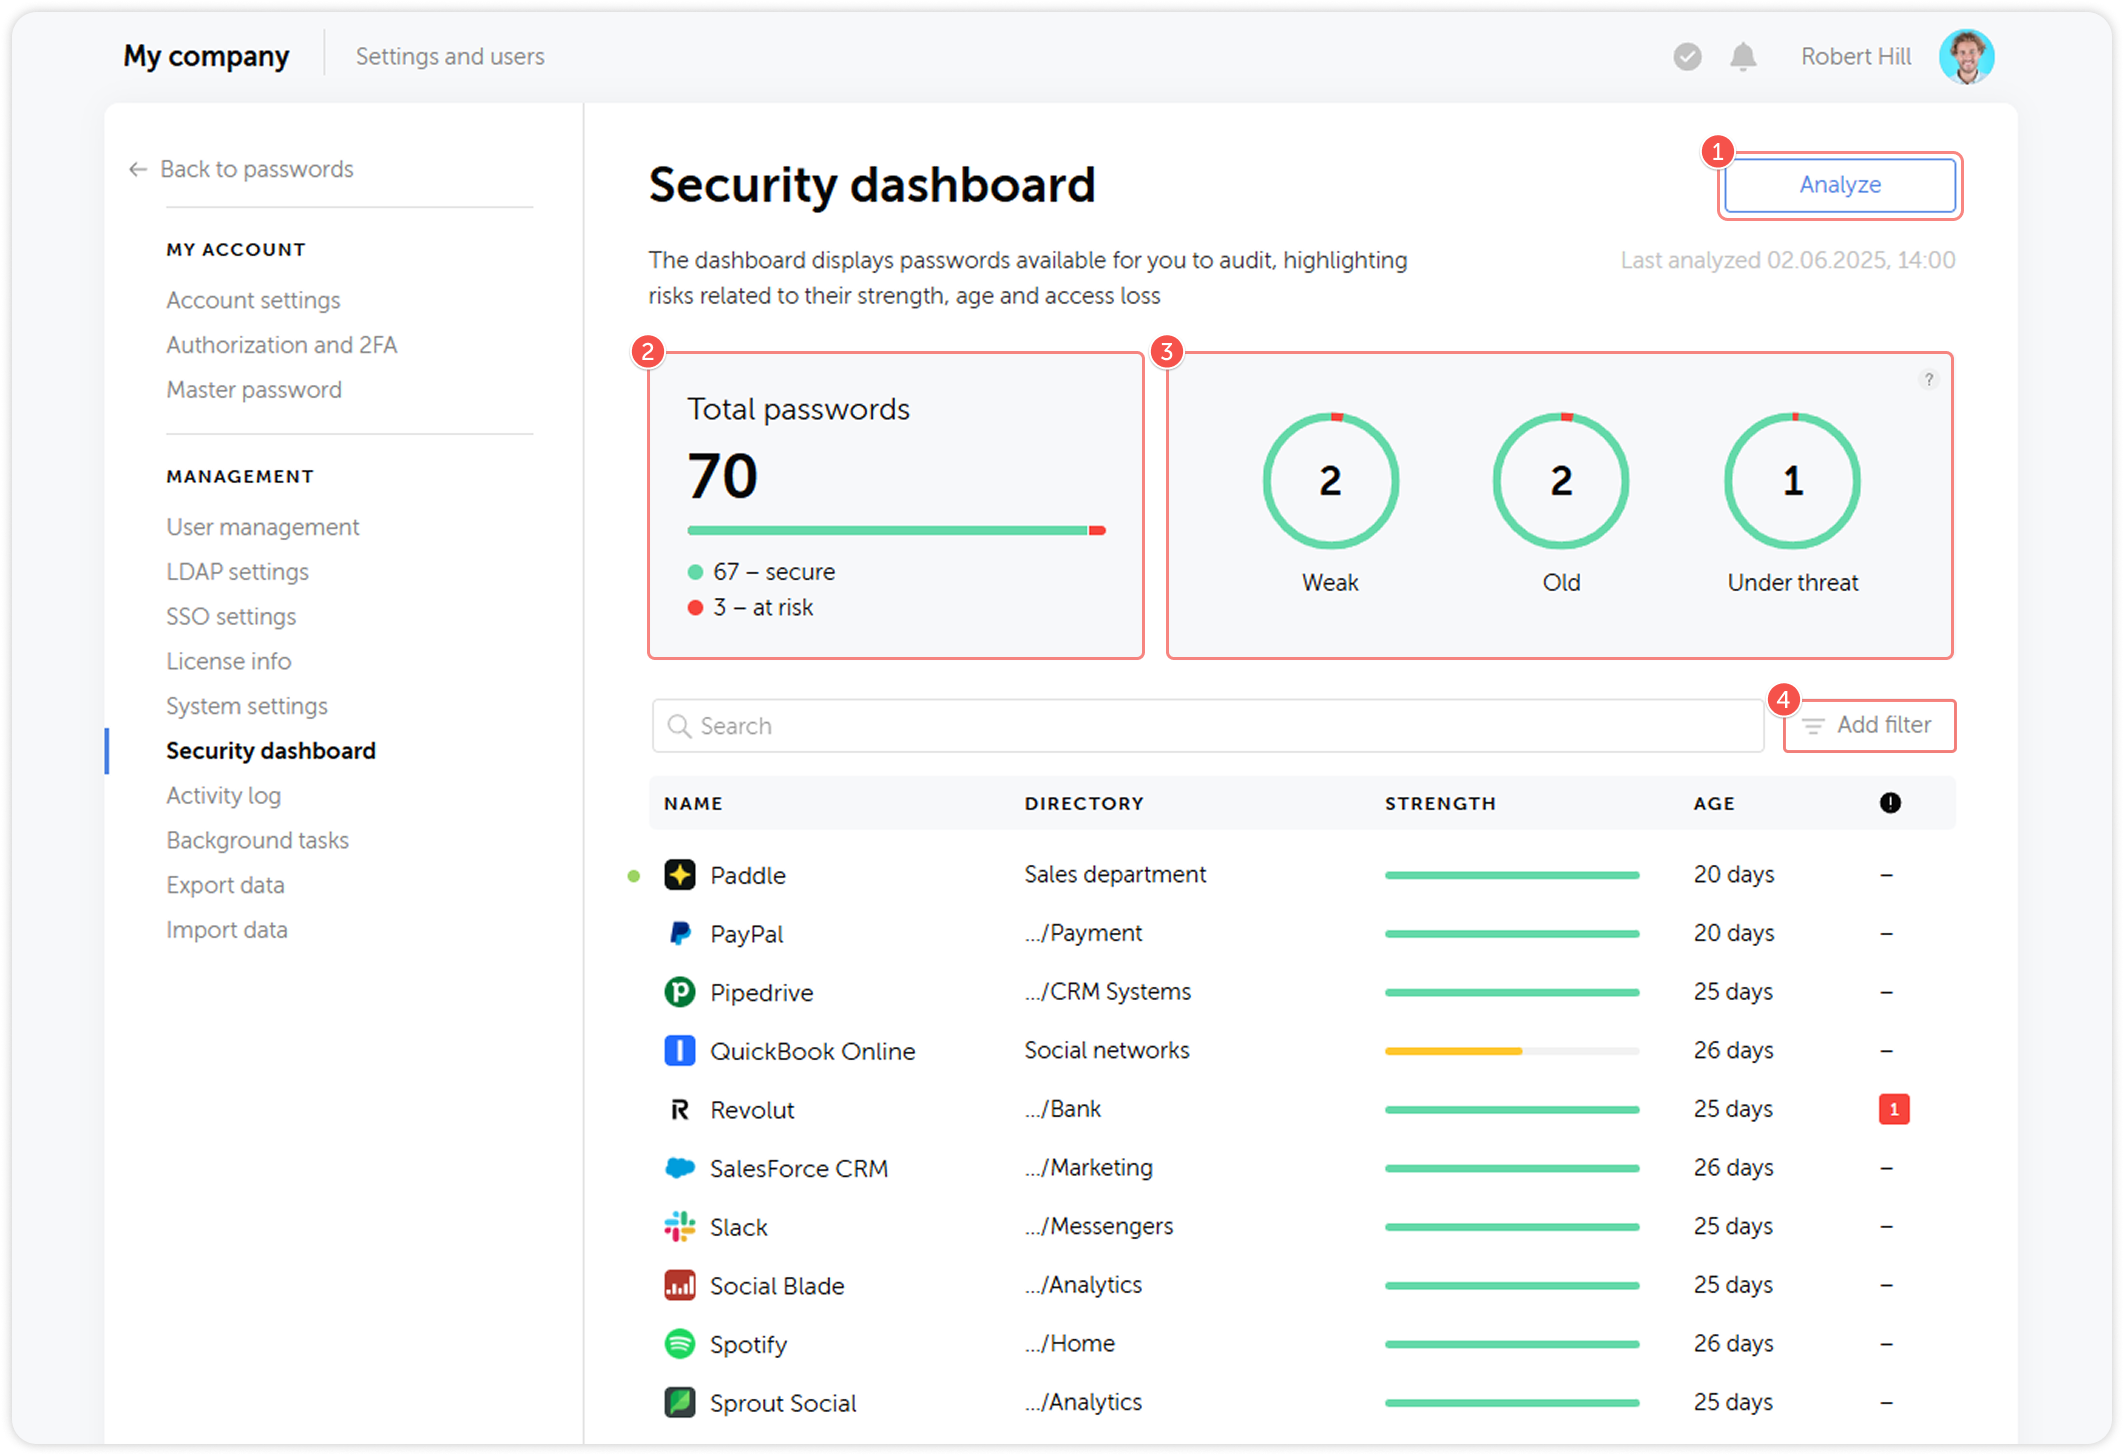The height and width of the screenshot is (1456, 2124).
Task: Click the Paddle app icon
Action: click(680, 875)
